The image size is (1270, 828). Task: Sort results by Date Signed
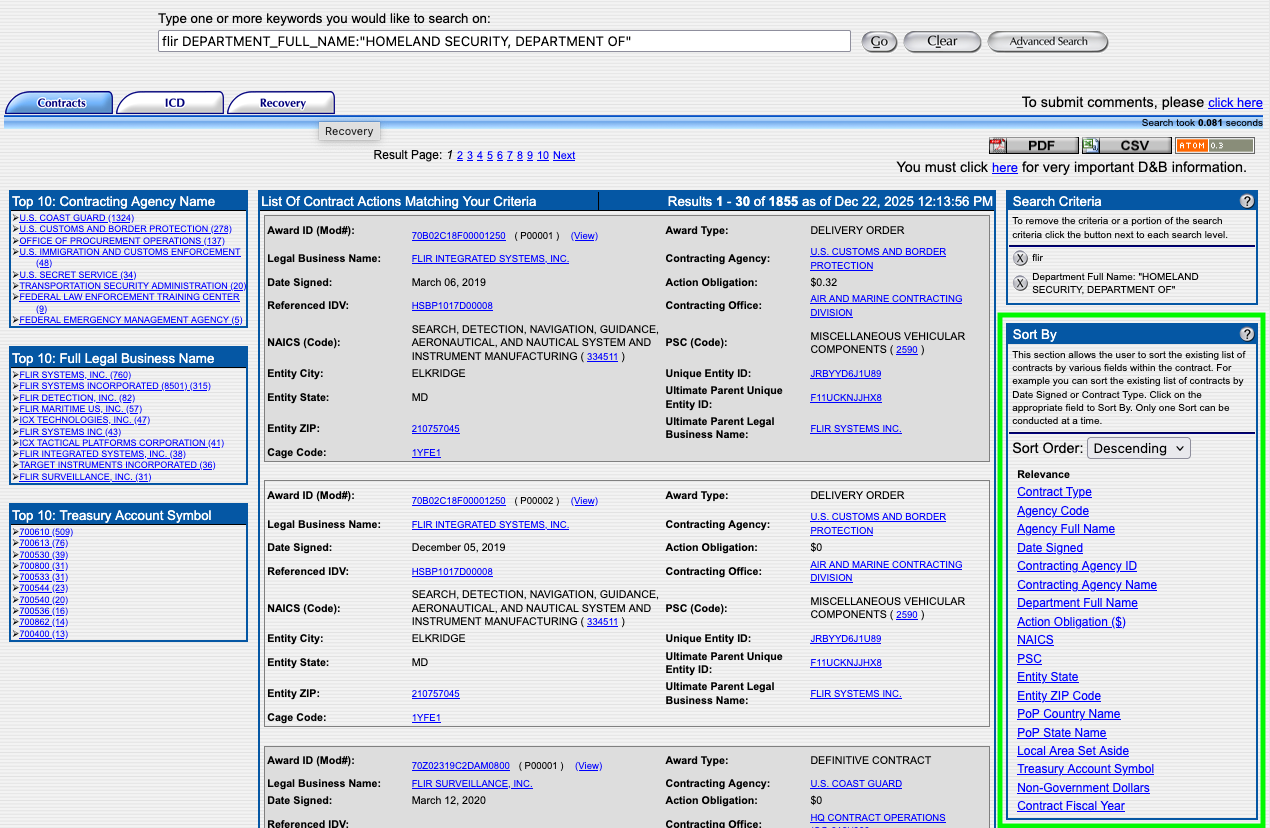pyautogui.click(x=1049, y=547)
